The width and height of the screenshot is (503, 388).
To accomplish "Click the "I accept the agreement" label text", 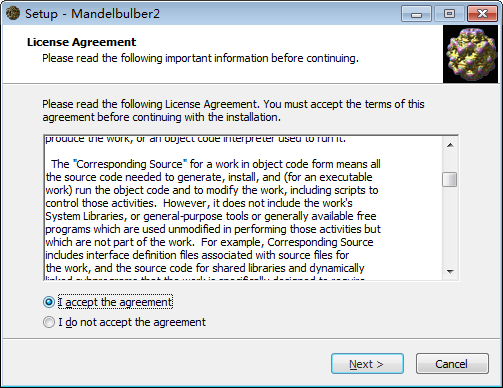I will (x=115, y=302).
